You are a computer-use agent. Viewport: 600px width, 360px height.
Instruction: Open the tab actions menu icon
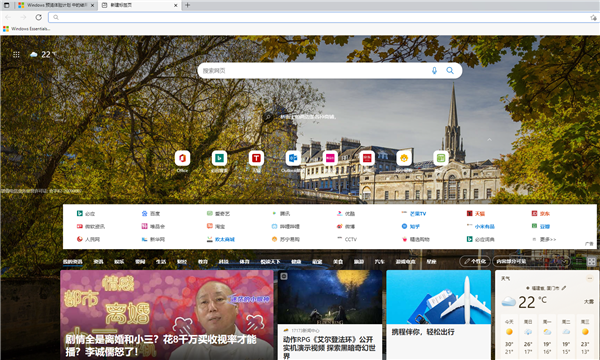click(x=7, y=5)
